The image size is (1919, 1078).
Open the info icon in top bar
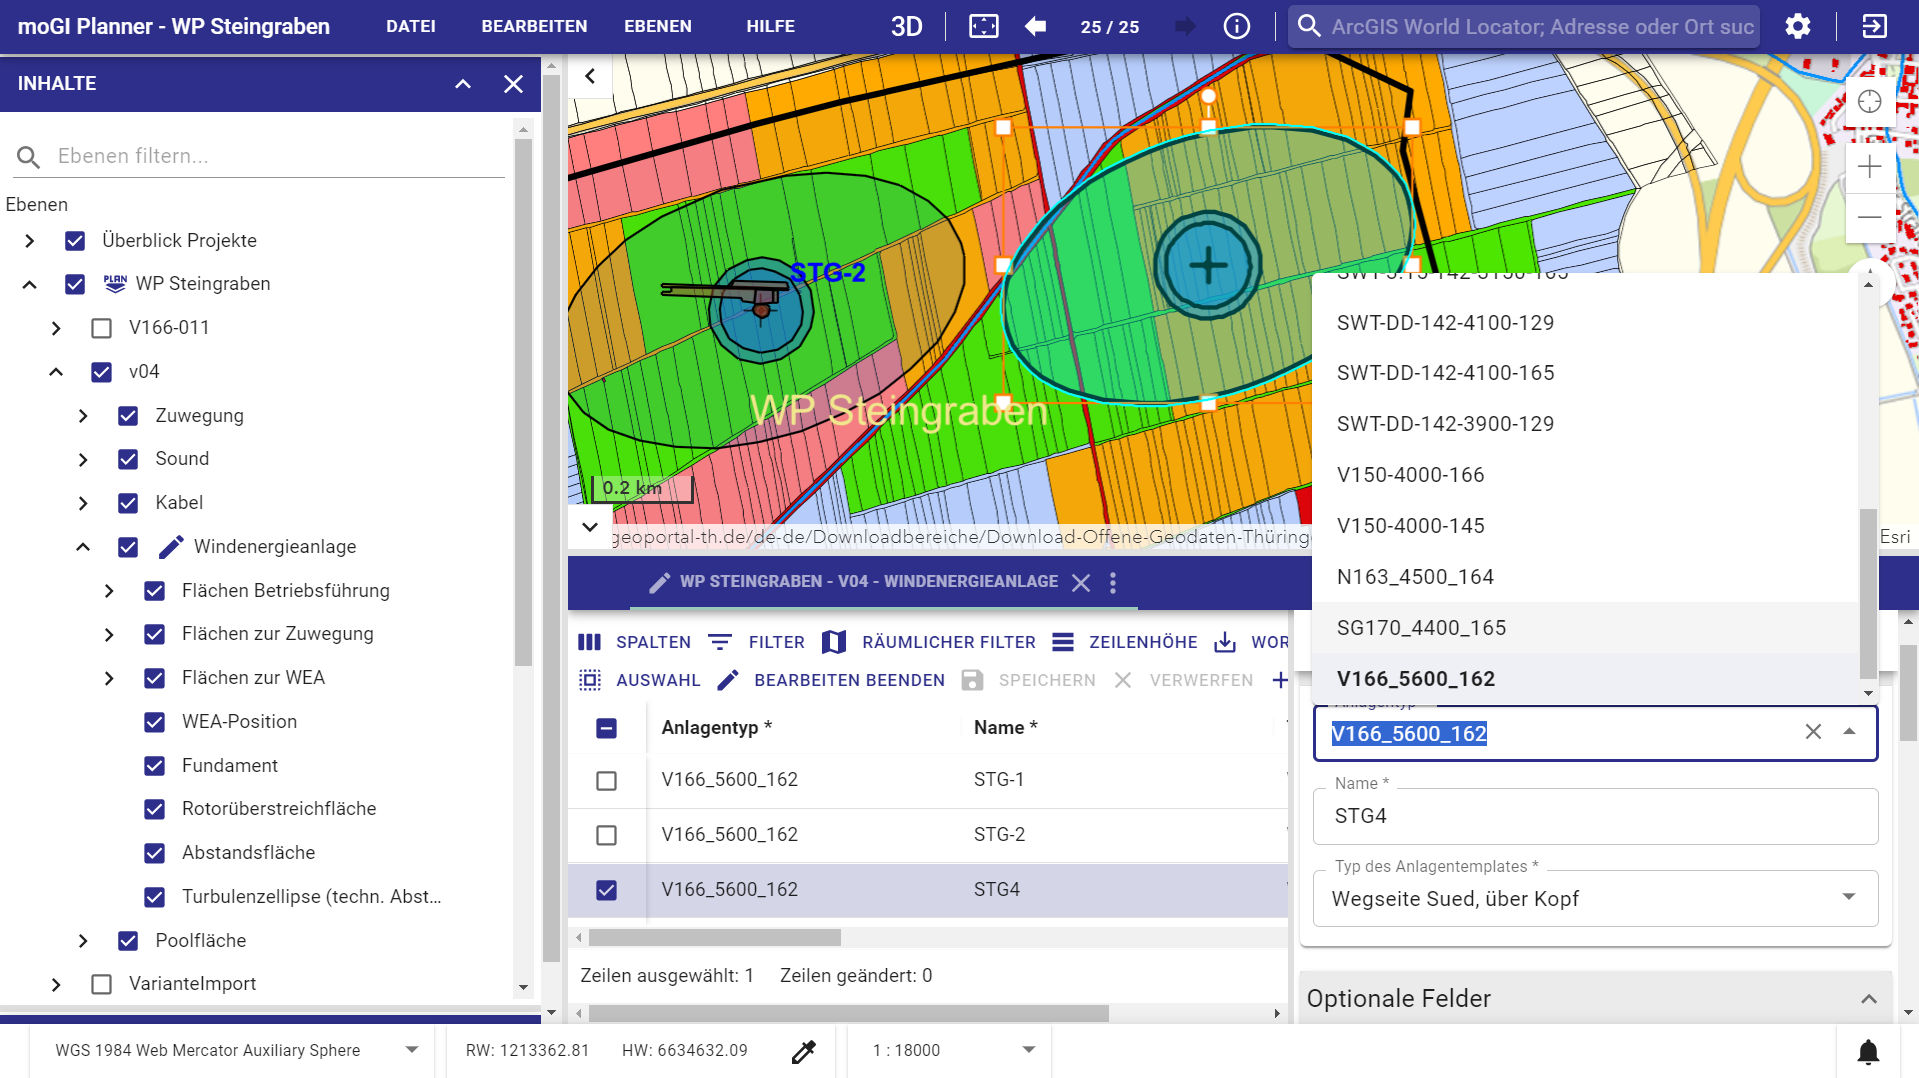(x=1236, y=26)
